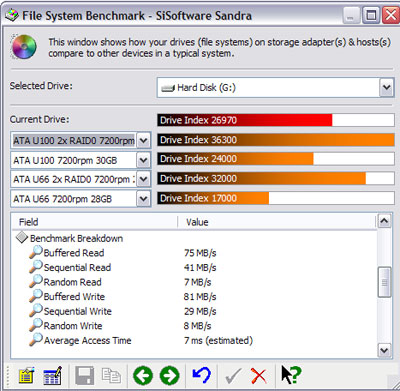The height and width of the screenshot is (391, 400).
Task: Open the ATA U66 2x RAID0 dropdown arrow
Action: (x=144, y=179)
